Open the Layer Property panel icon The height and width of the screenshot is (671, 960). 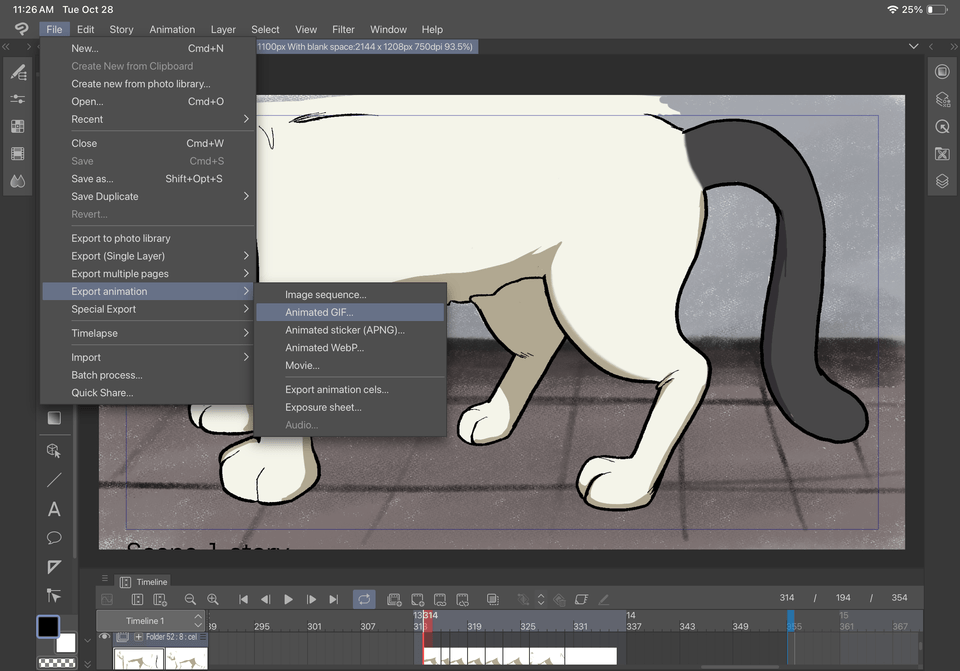click(x=942, y=99)
